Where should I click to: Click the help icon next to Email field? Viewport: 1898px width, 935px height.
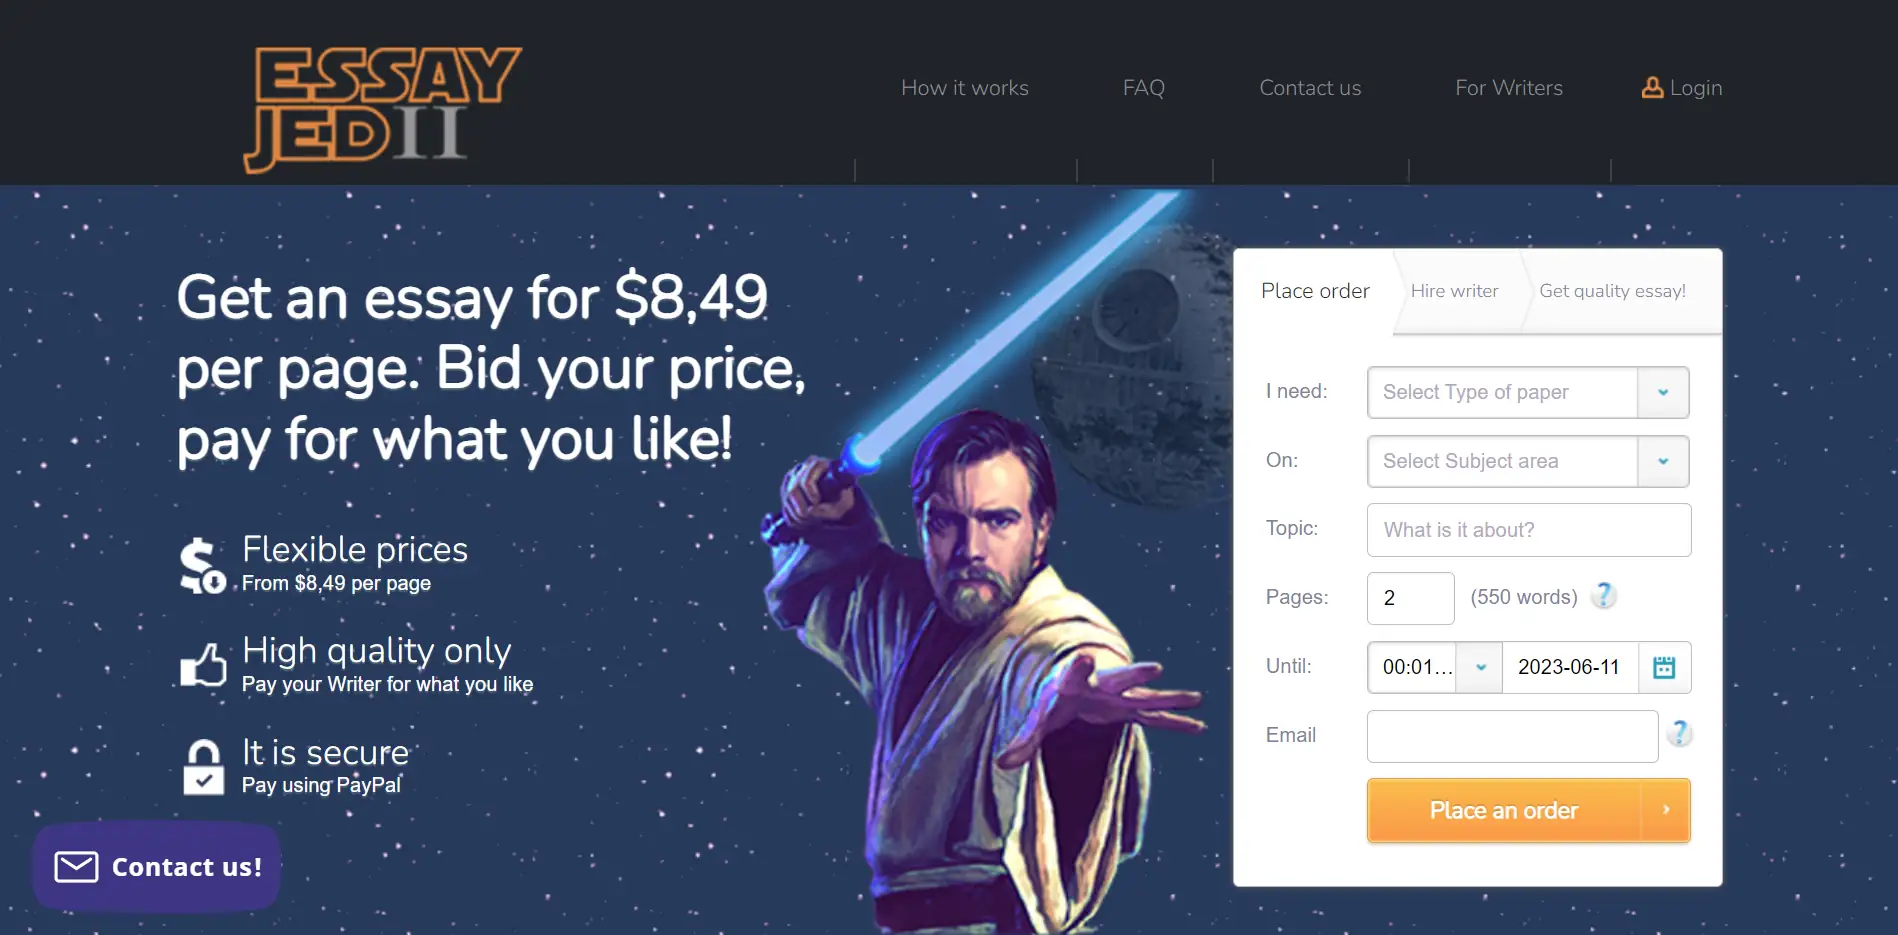coord(1679,734)
